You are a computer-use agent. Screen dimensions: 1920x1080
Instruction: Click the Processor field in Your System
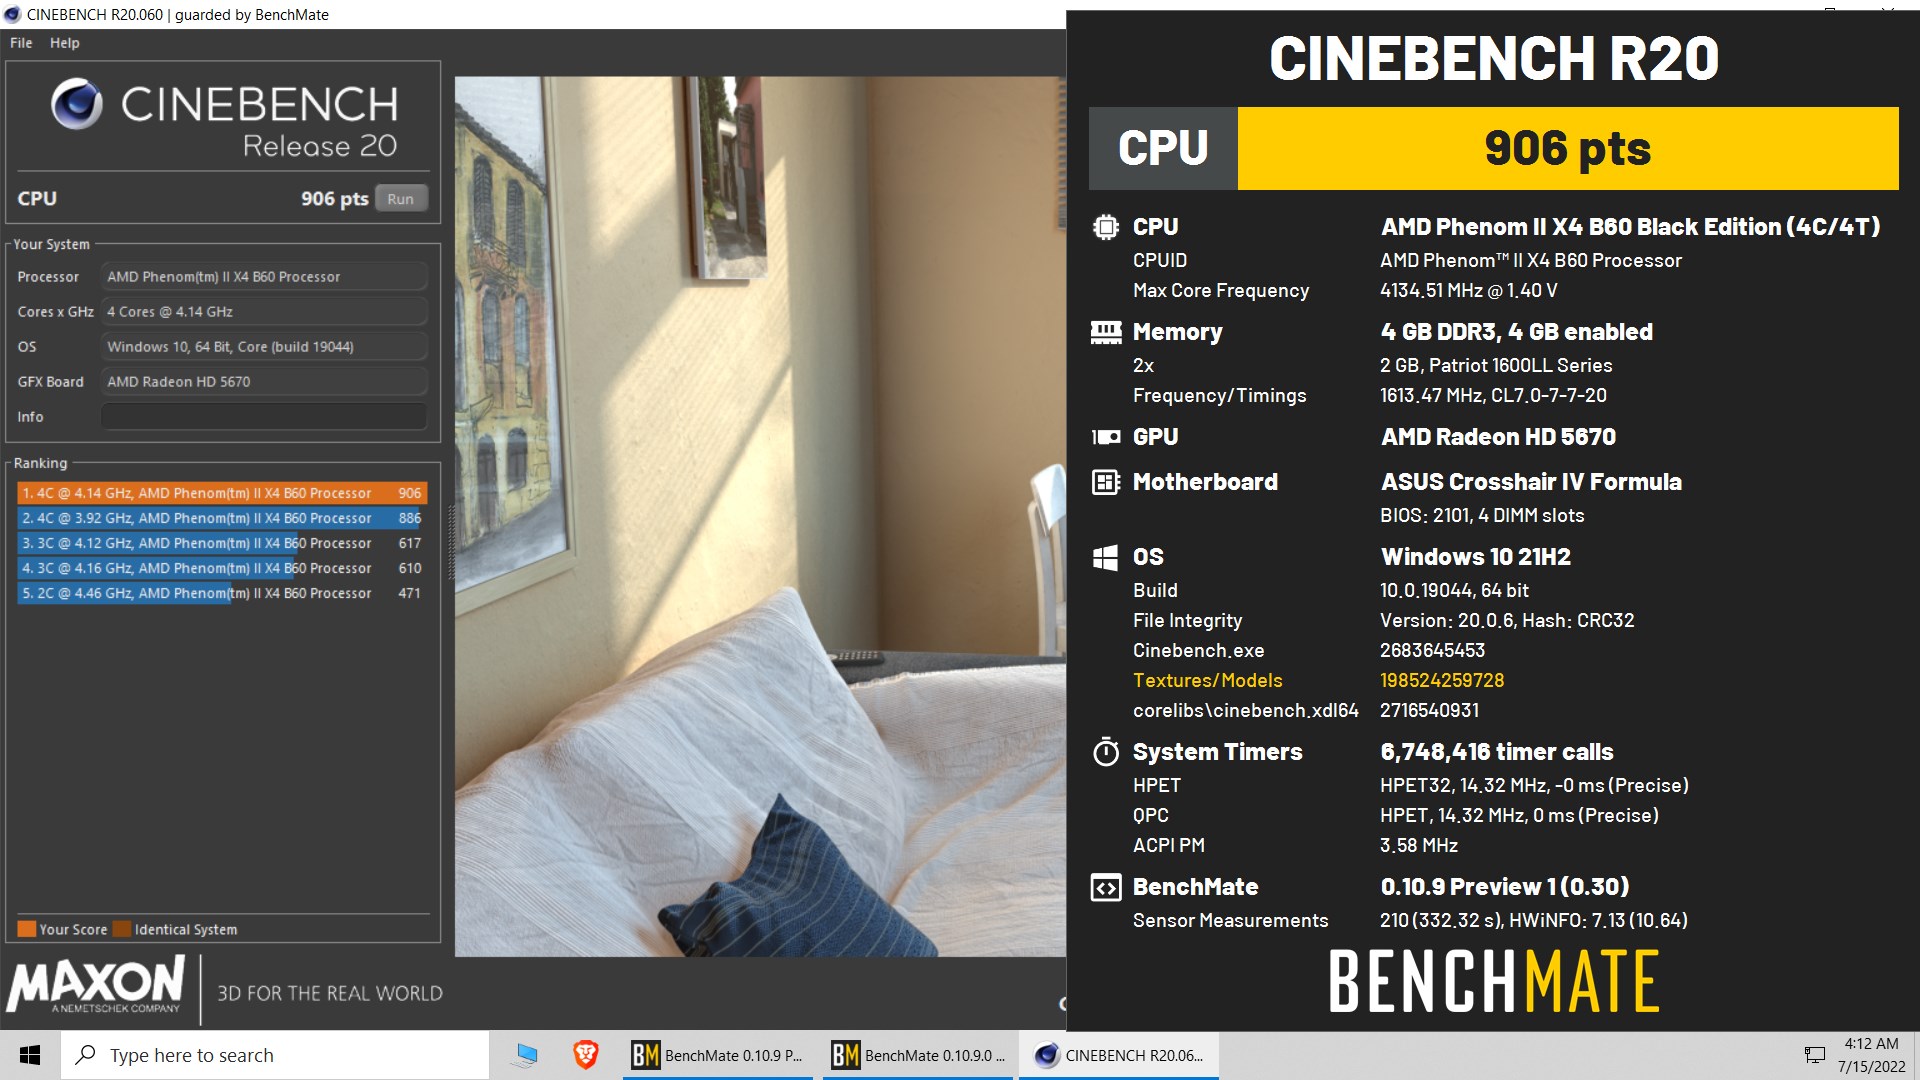pos(264,277)
